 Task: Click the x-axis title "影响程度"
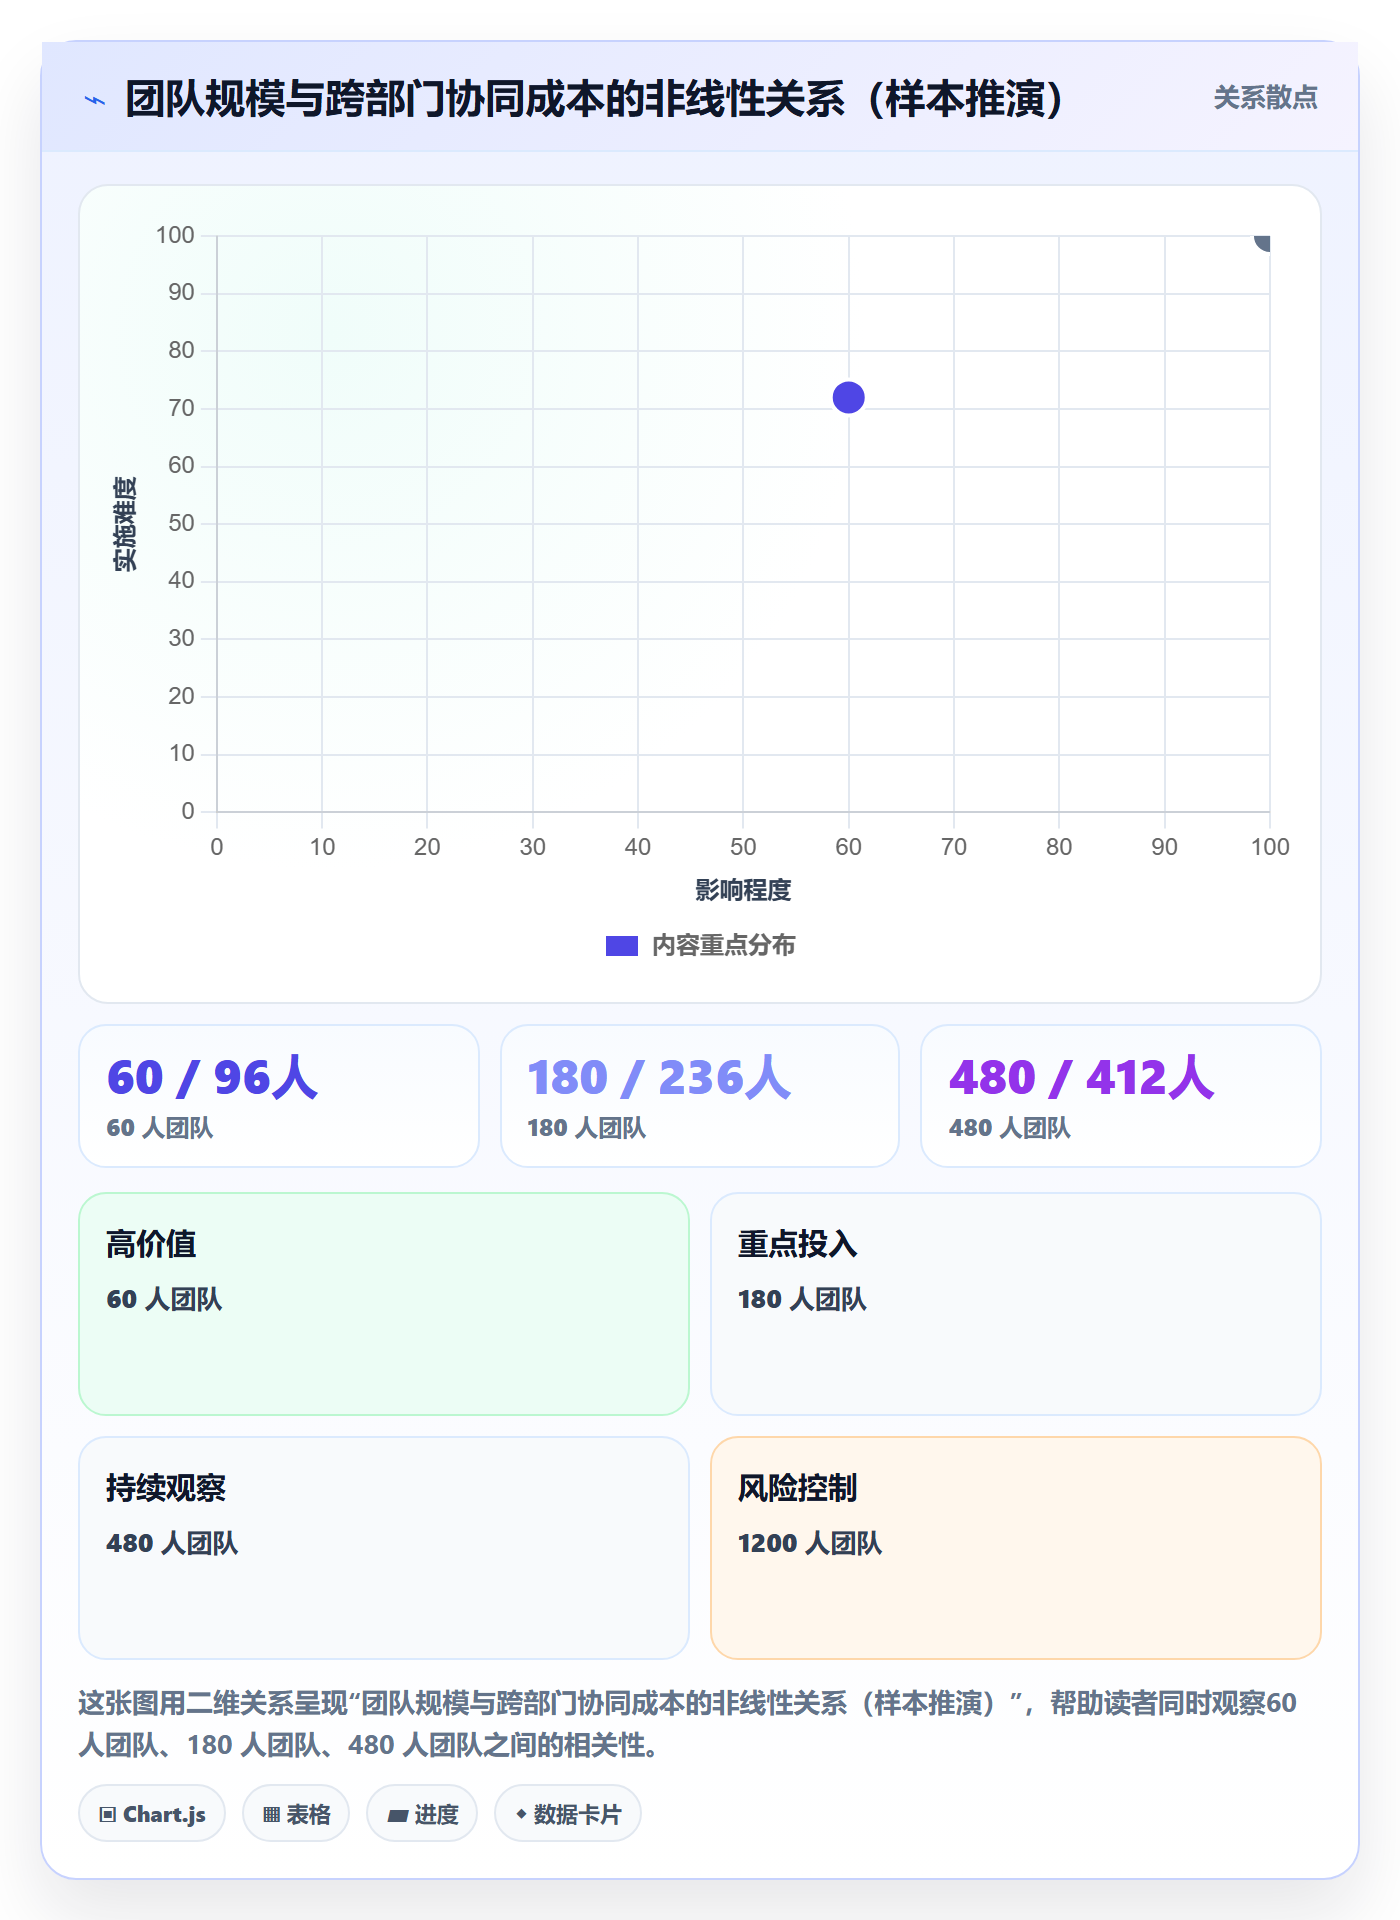[743, 890]
